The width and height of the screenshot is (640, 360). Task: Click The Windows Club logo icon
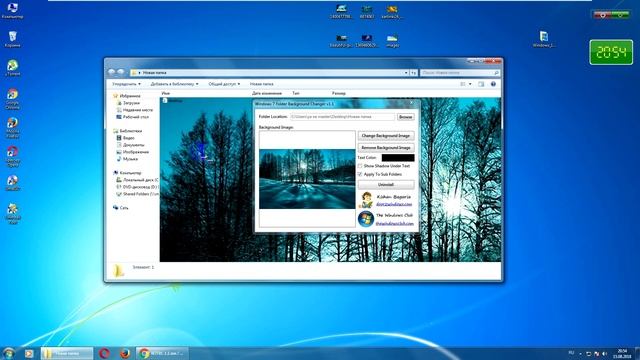tap(366, 219)
